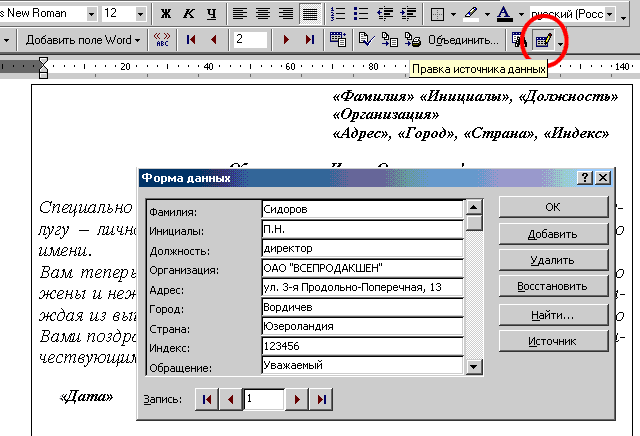Toggle bold (Ж) formatting
The image size is (640, 436).
point(166,14)
